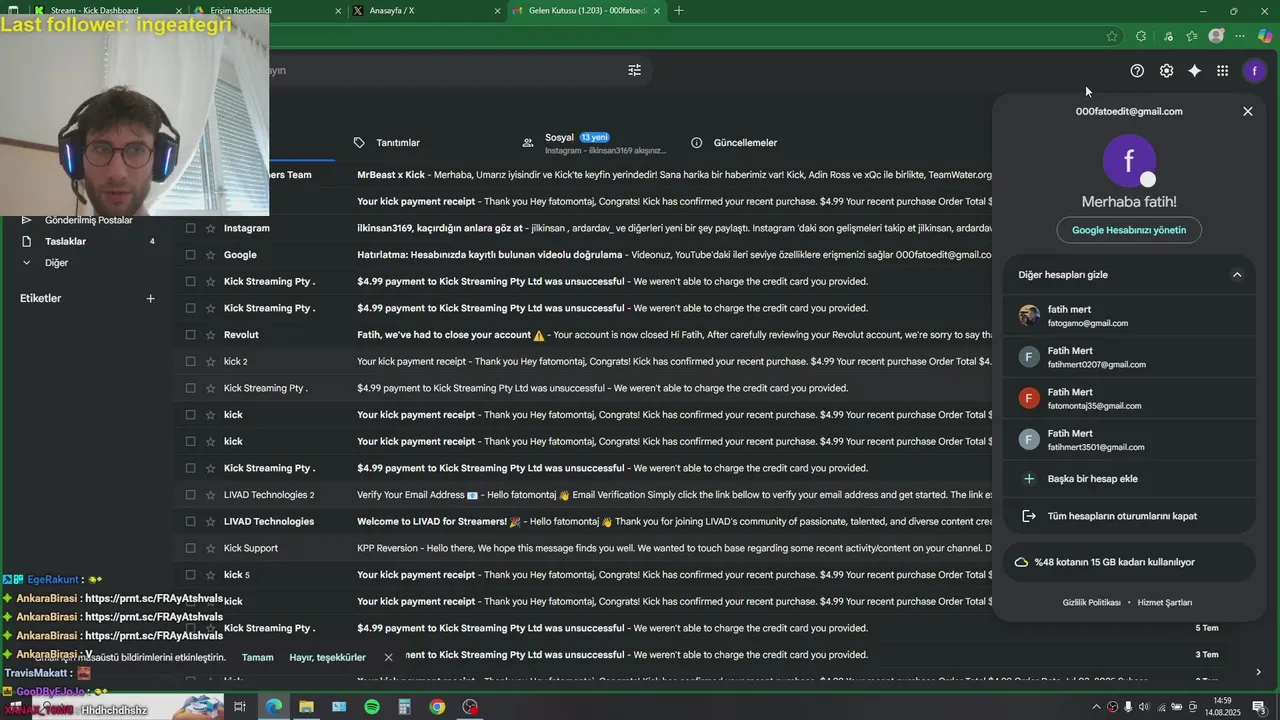
Task: Switch to the Tanıtımlar tab
Action: (398, 143)
